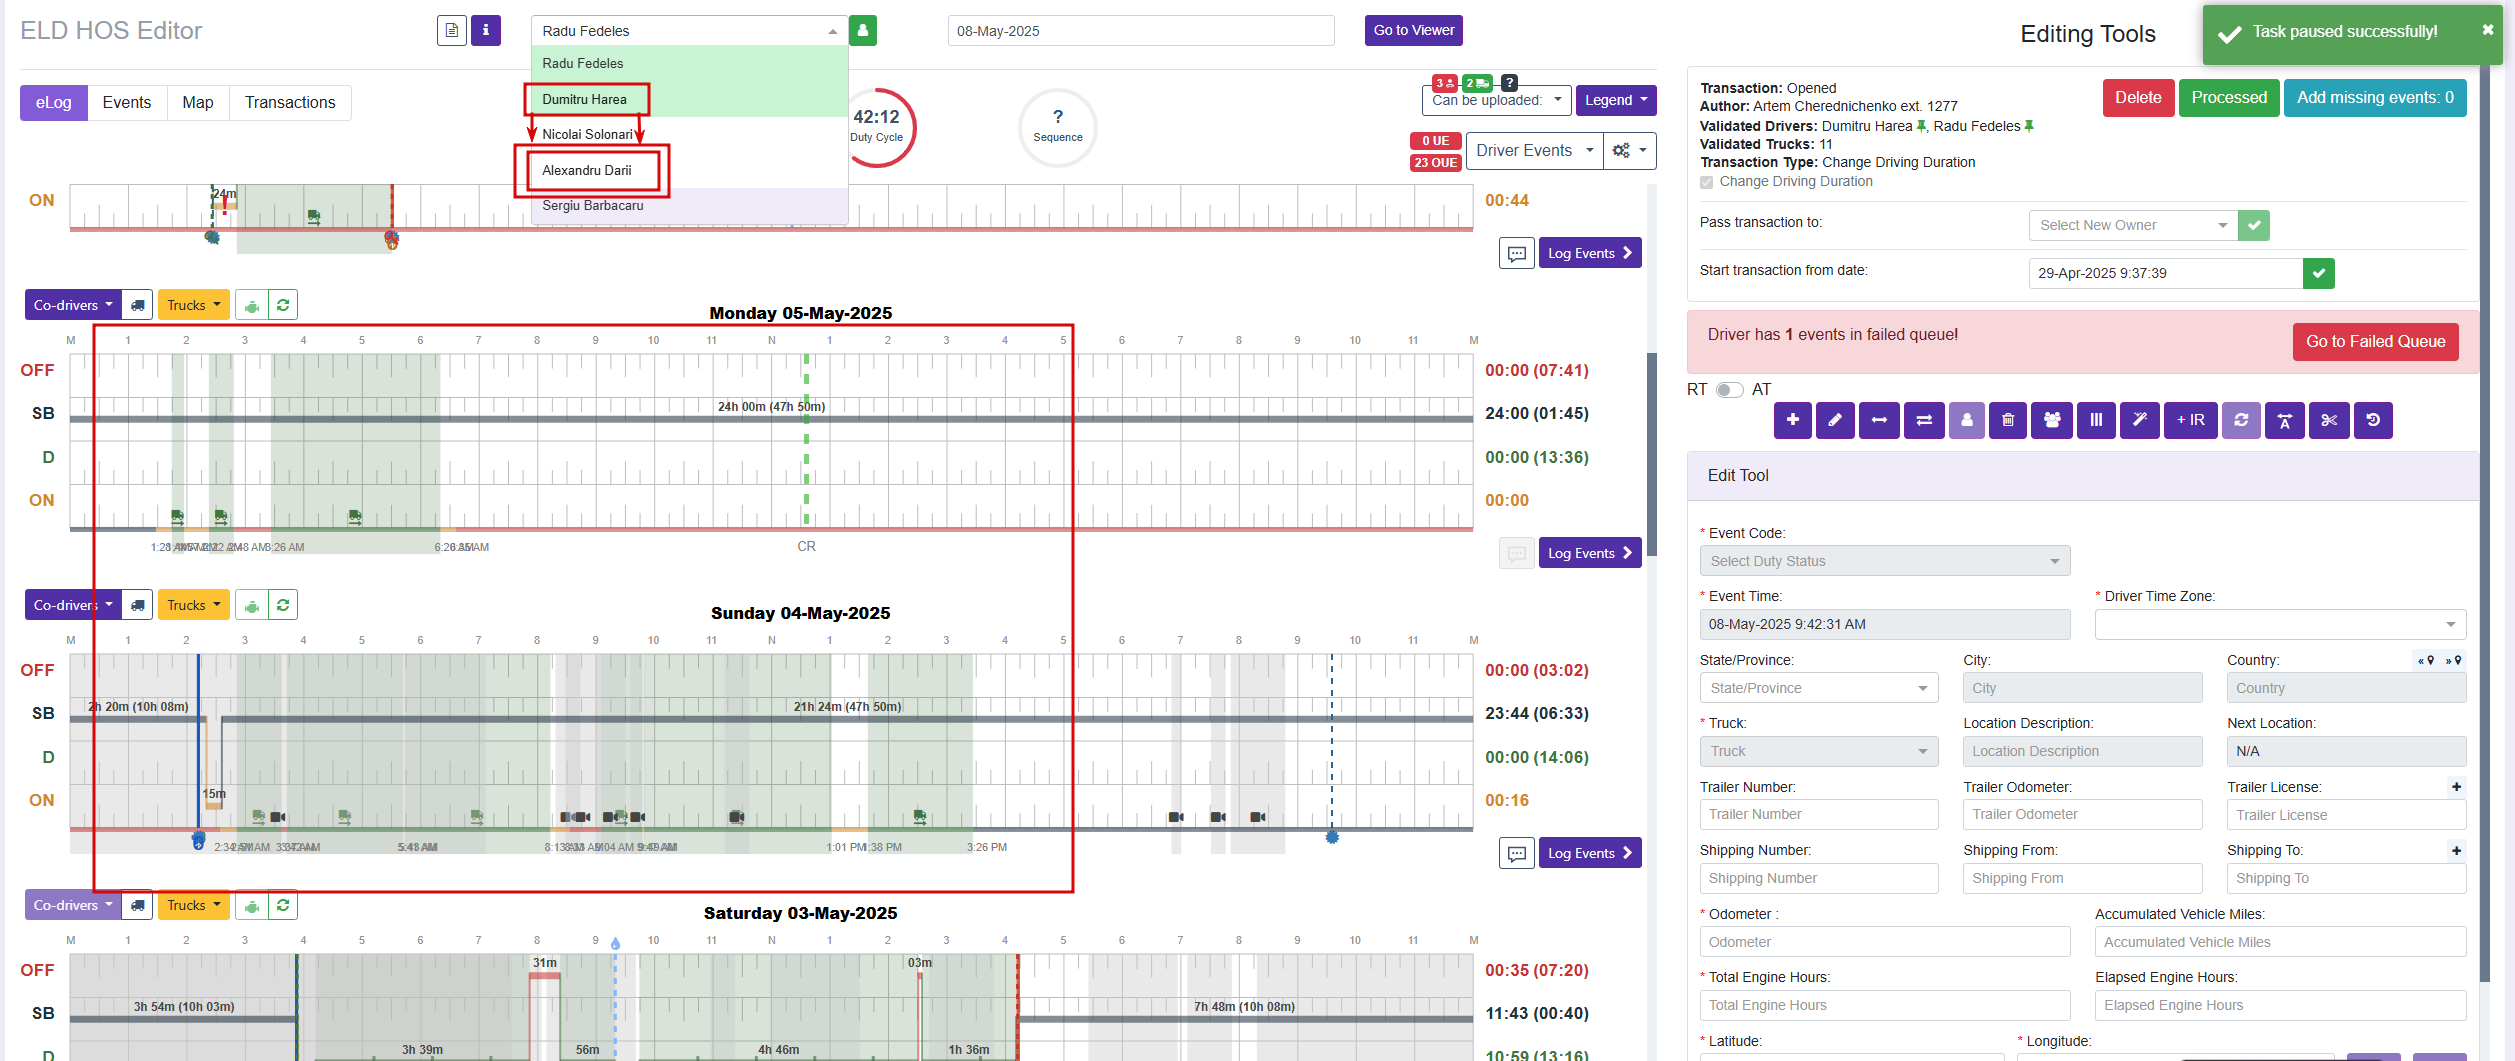The height and width of the screenshot is (1061, 2515).
Task: Toggle the RT / AT switch
Action: click(x=1729, y=390)
